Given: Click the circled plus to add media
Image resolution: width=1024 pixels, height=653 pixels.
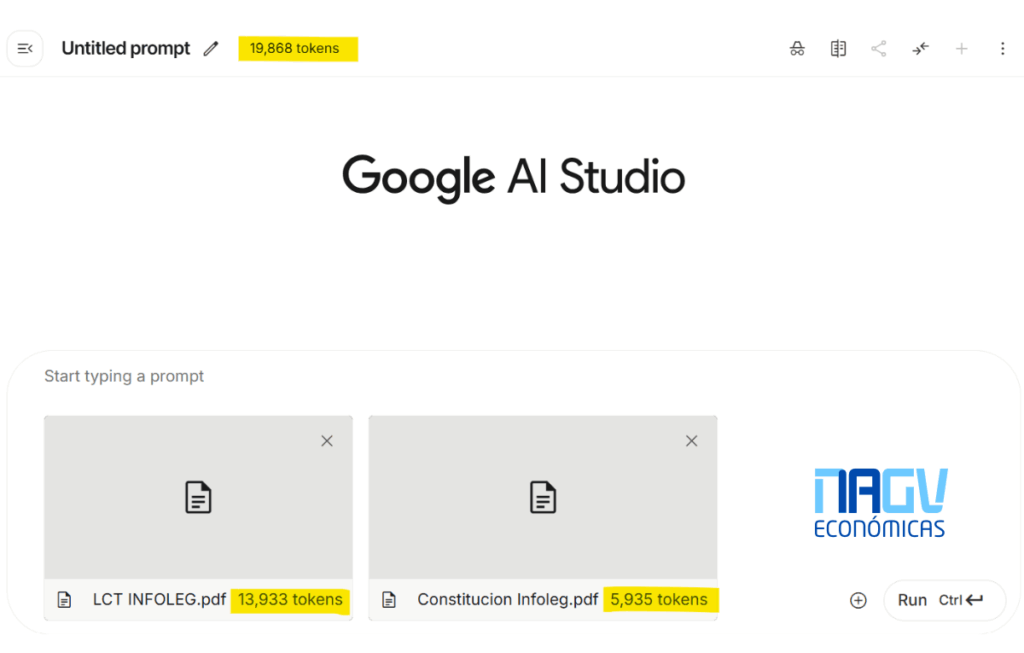Looking at the screenshot, I should pyautogui.click(x=858, y=600).
